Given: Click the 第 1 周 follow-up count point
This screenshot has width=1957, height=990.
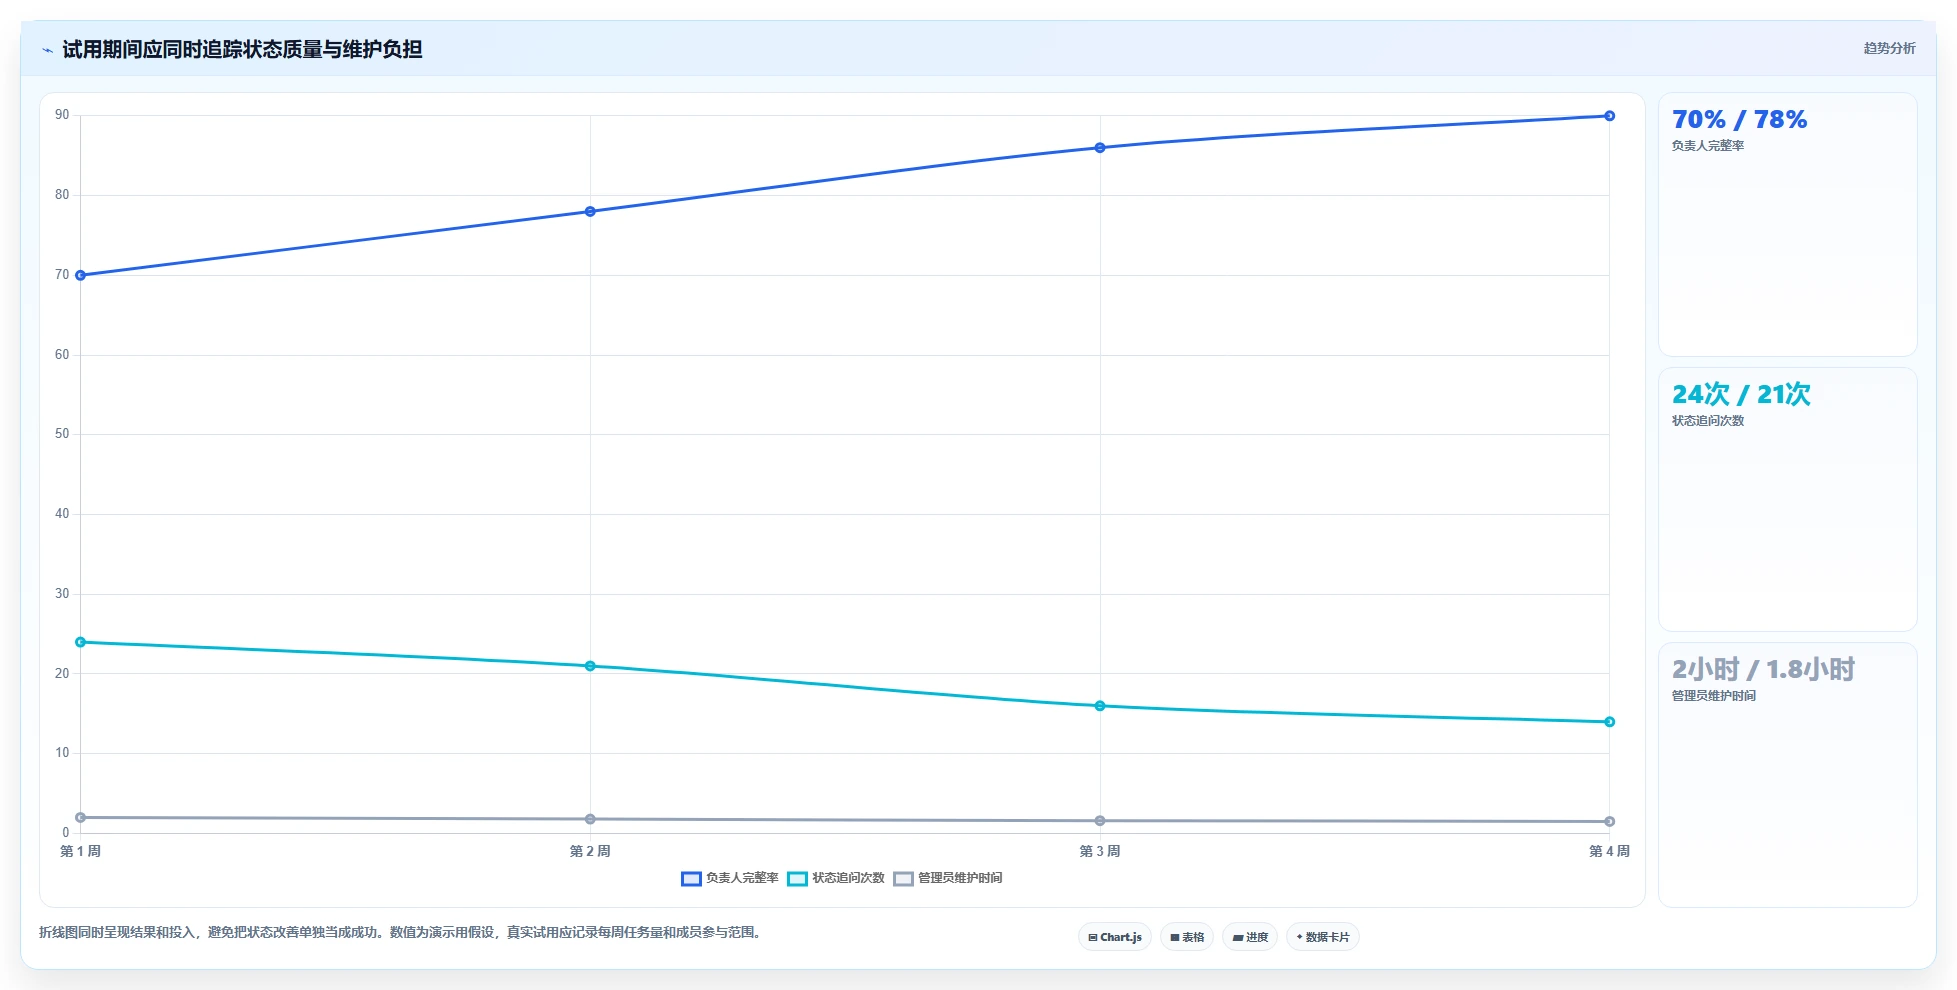Looking at the screenshot, I should click(81, 642).
